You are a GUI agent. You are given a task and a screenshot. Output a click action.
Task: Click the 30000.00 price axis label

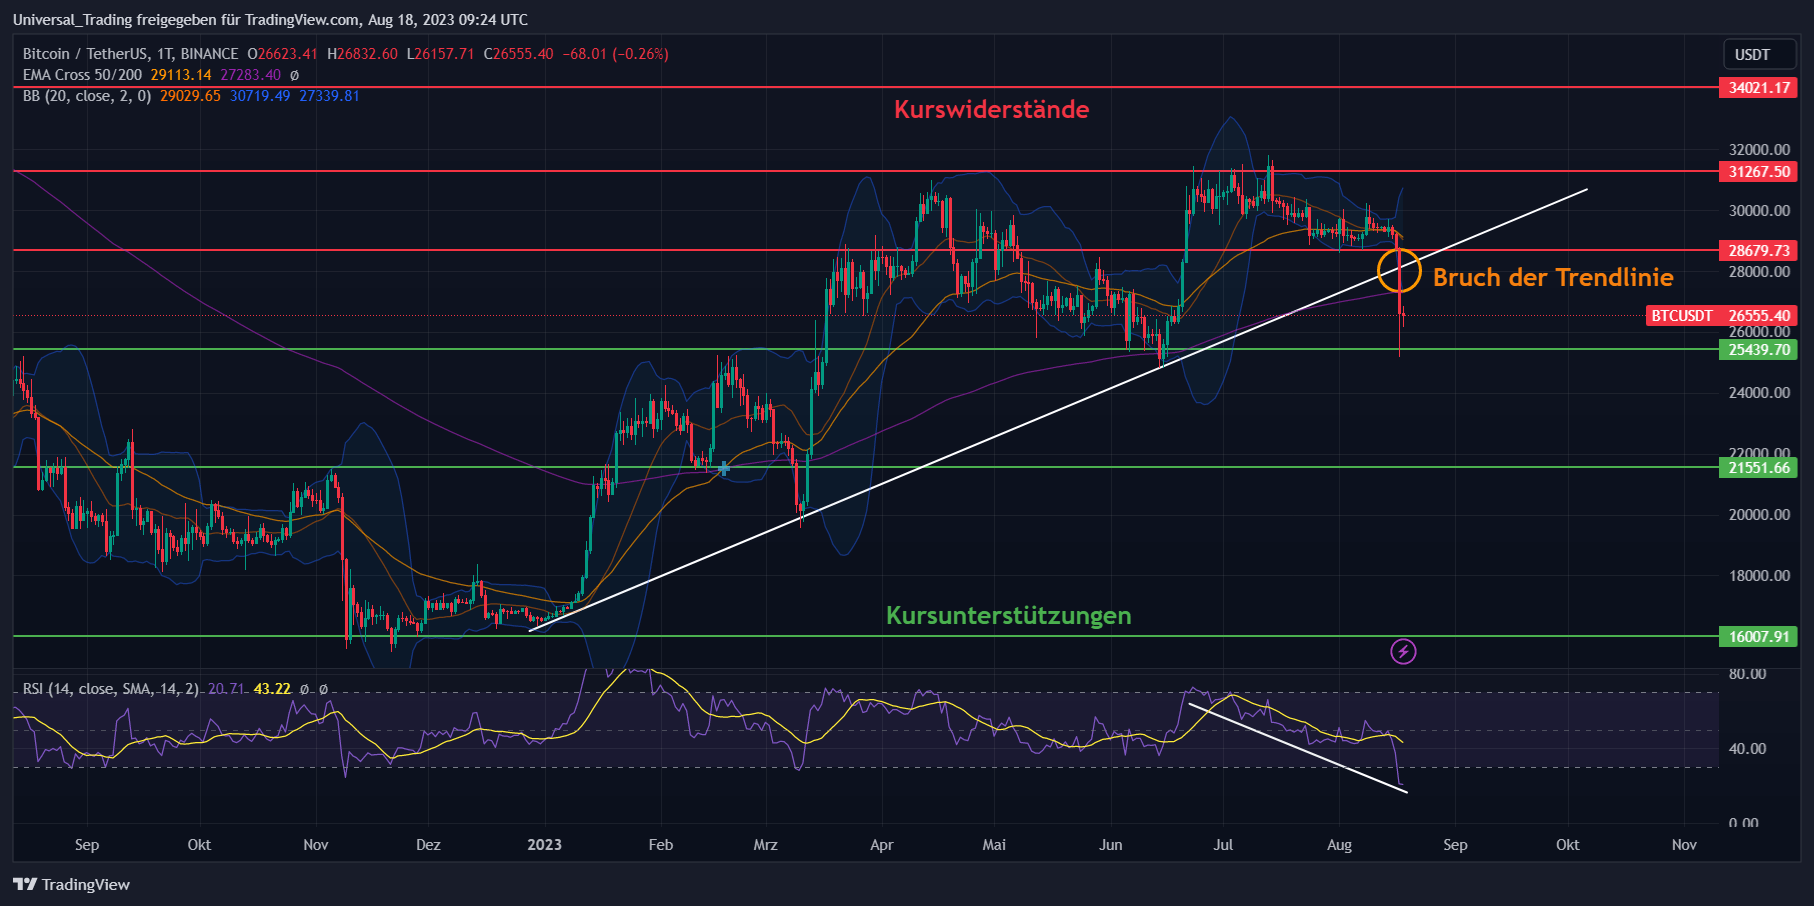coord(1759,211)
